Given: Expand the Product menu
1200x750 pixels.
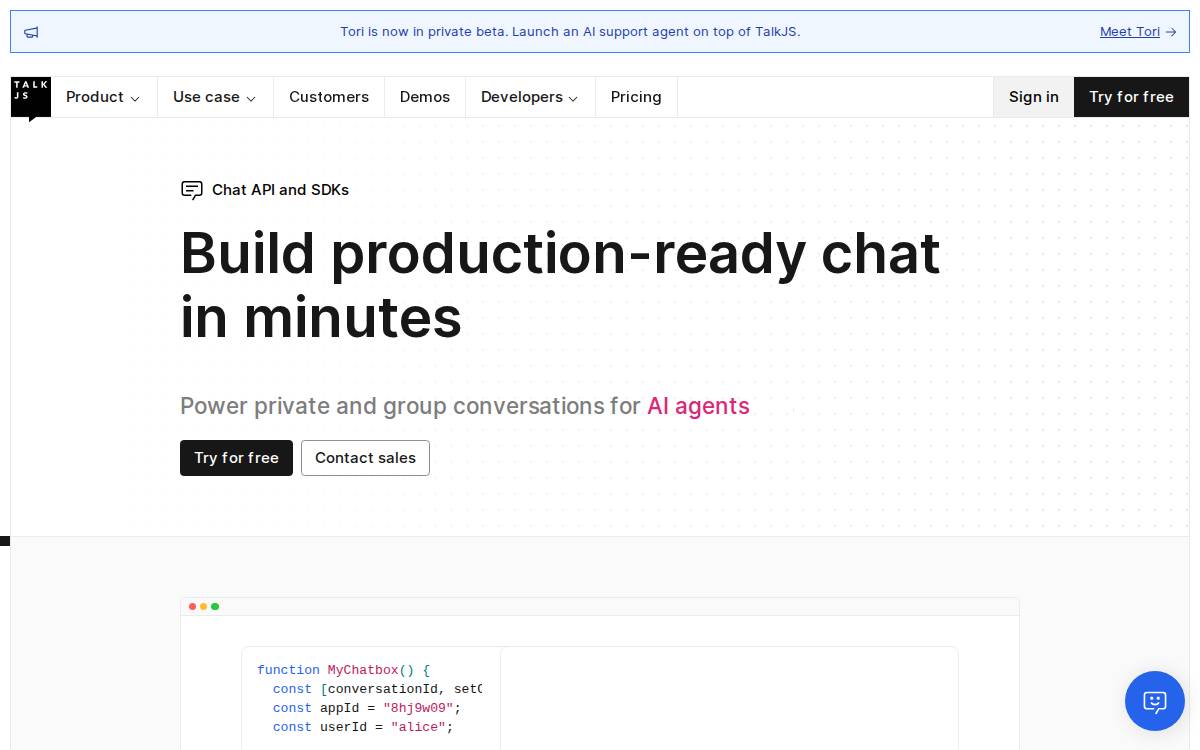Looking at the screenshot, I should point(104,97).
